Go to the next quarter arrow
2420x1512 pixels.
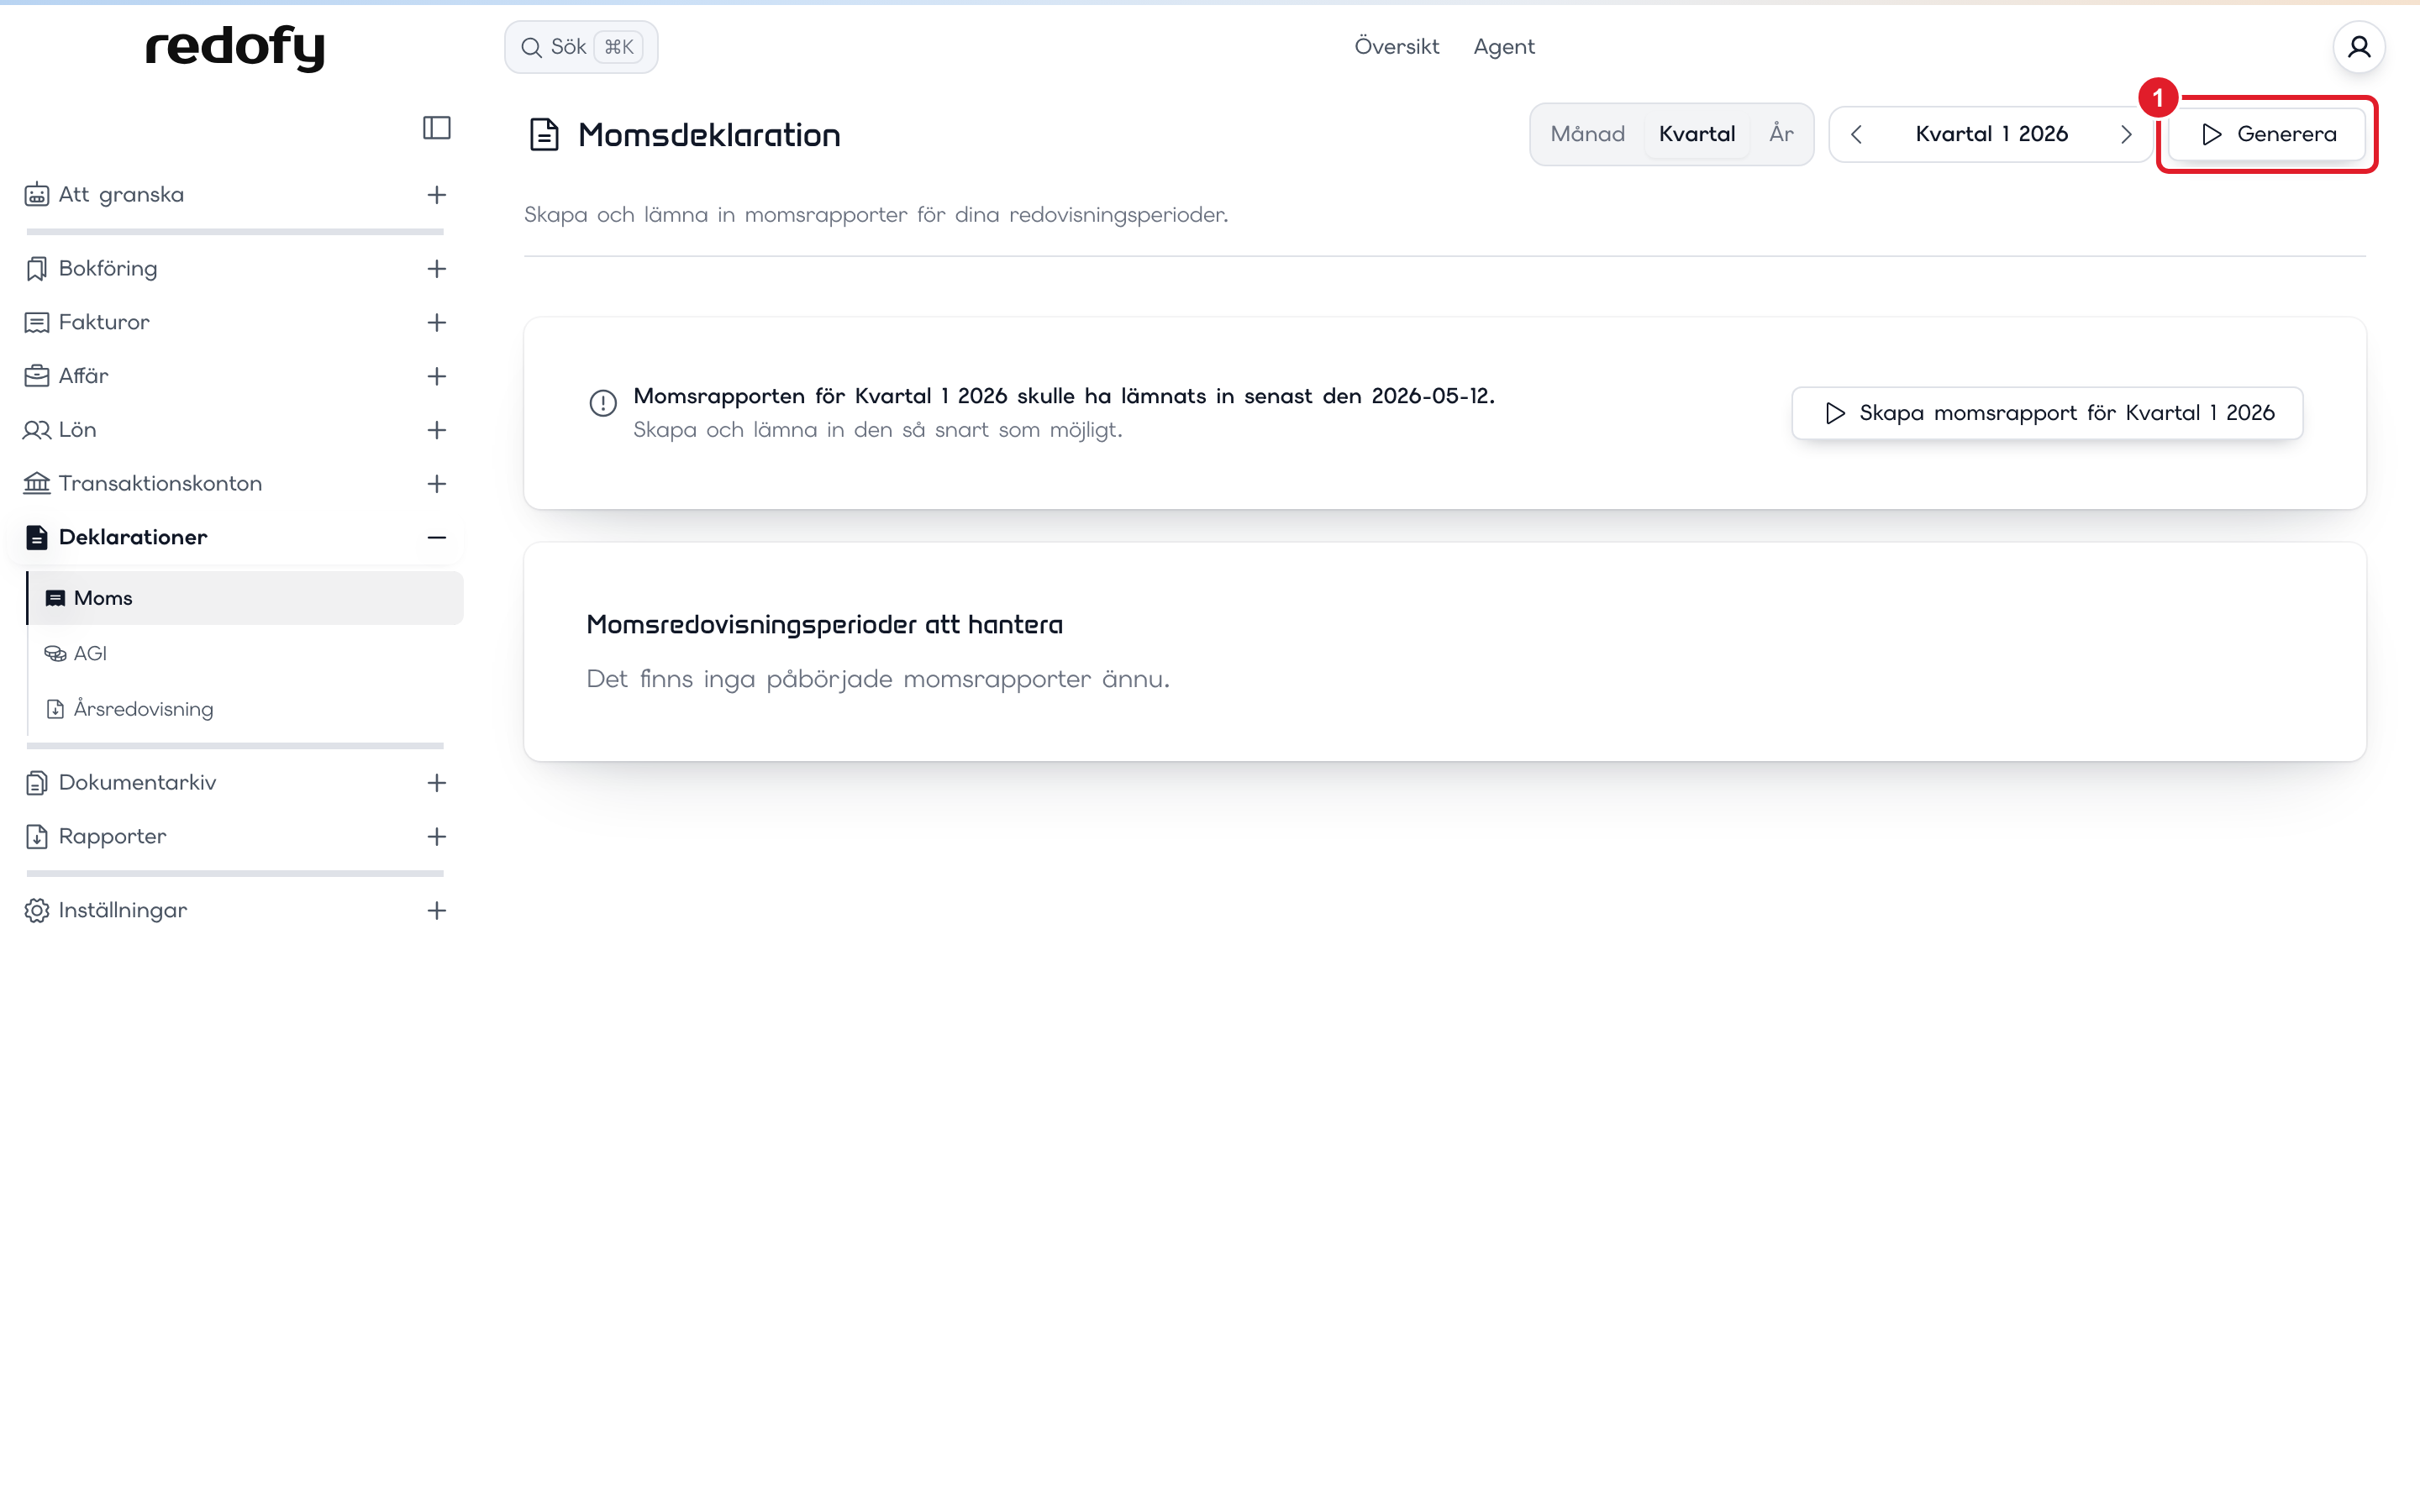coord(2126,134)
